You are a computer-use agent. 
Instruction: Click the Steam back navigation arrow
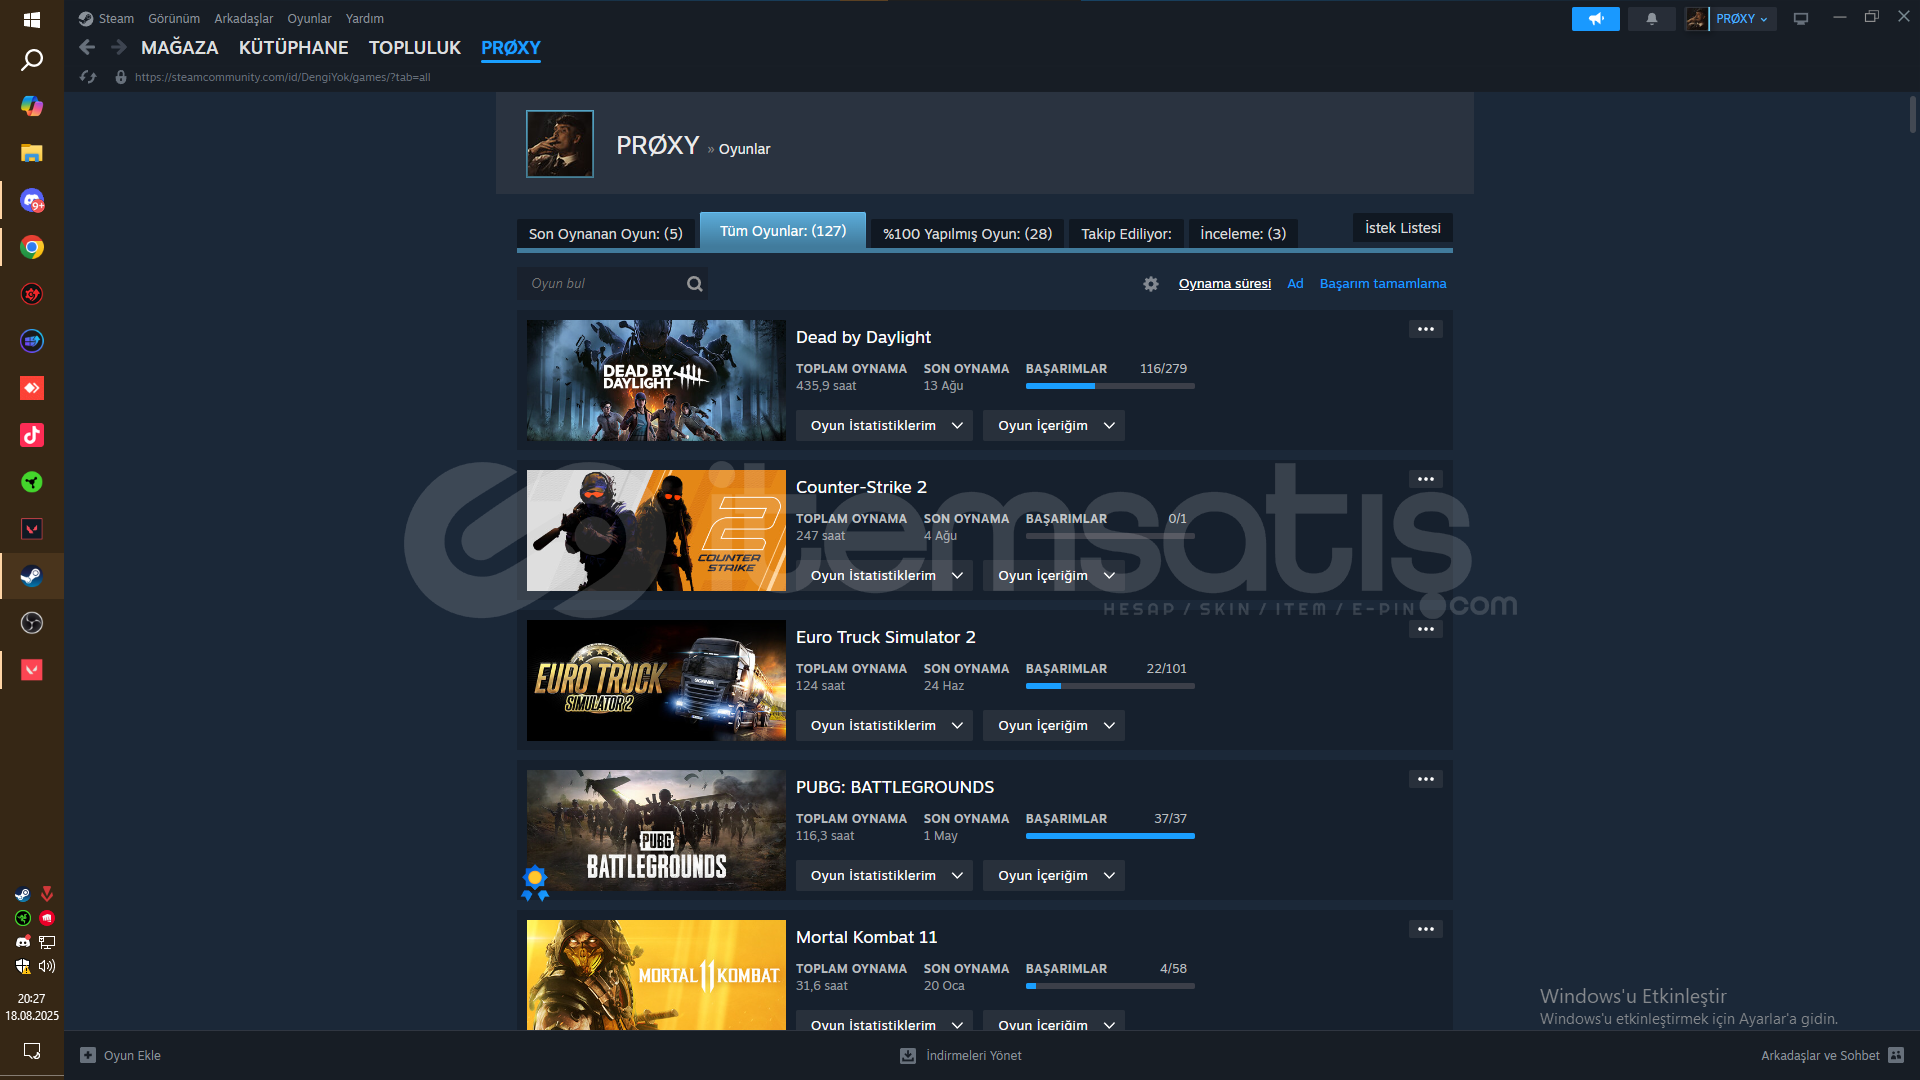[x=87, y=47]
